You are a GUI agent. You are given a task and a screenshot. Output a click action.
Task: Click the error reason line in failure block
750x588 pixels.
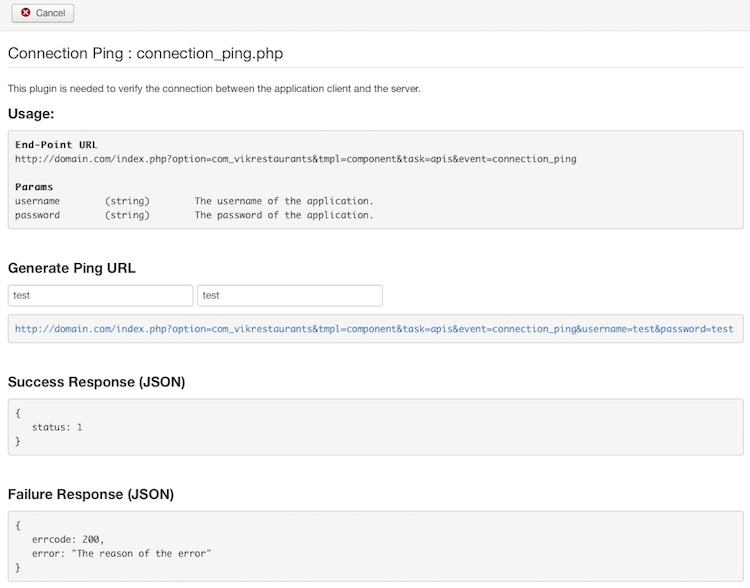click(x=121, y=554)
